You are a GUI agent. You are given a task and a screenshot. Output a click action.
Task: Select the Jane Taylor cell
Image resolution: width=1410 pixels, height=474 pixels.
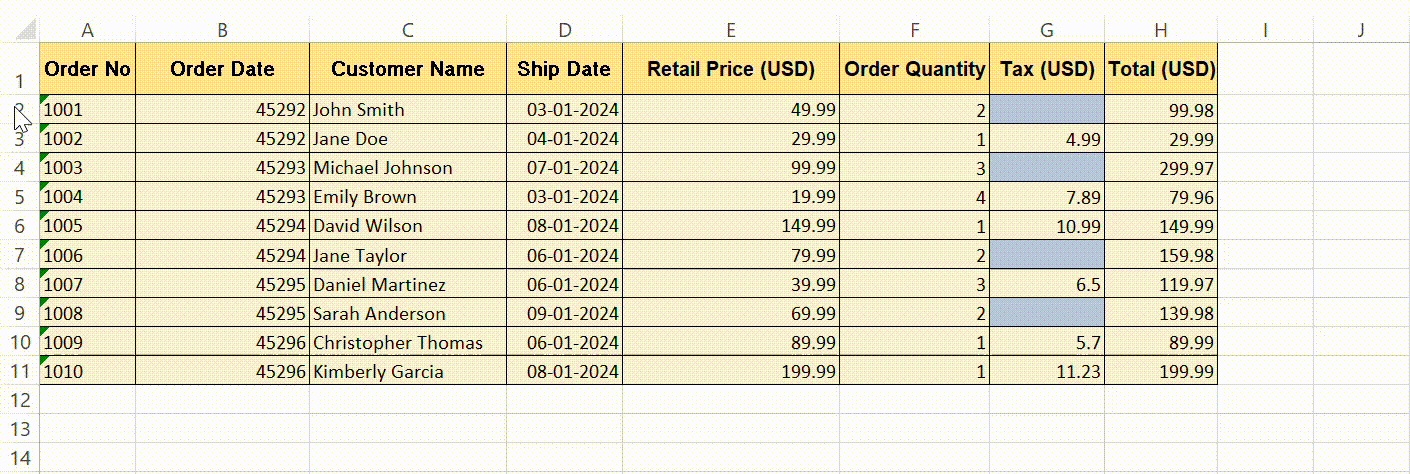407,255
